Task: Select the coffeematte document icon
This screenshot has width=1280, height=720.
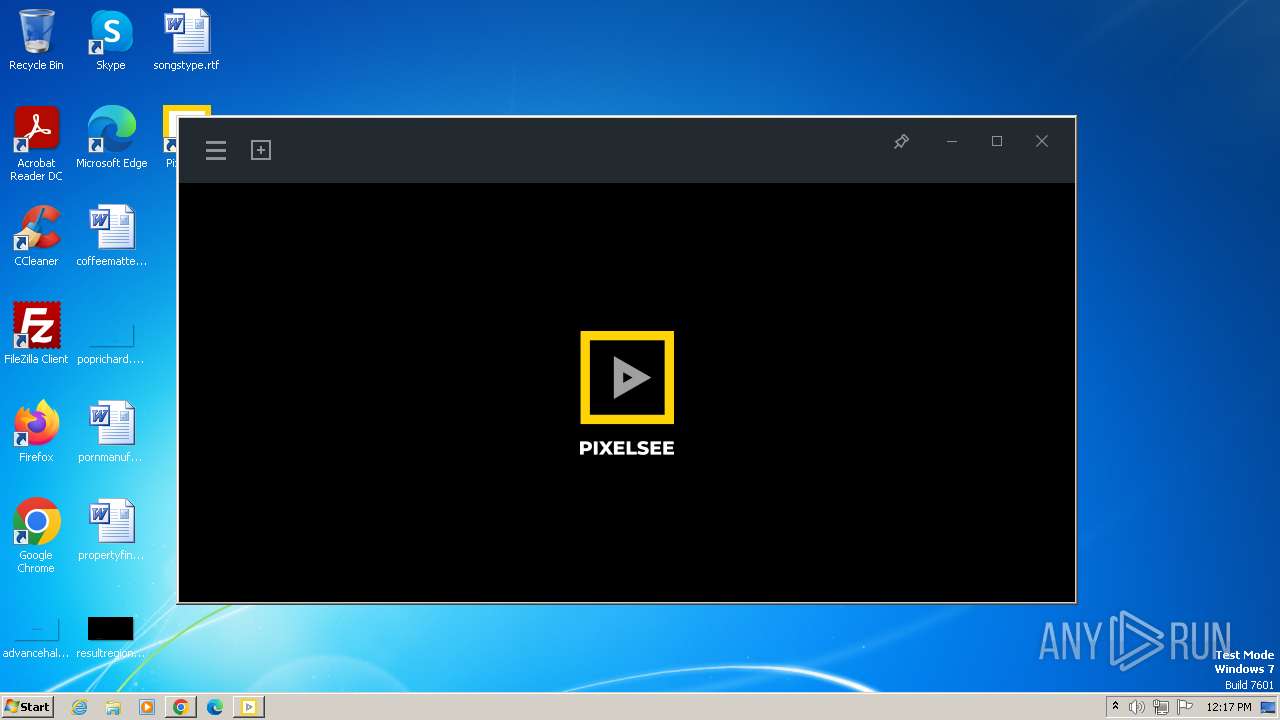Action: pos(111,236)
